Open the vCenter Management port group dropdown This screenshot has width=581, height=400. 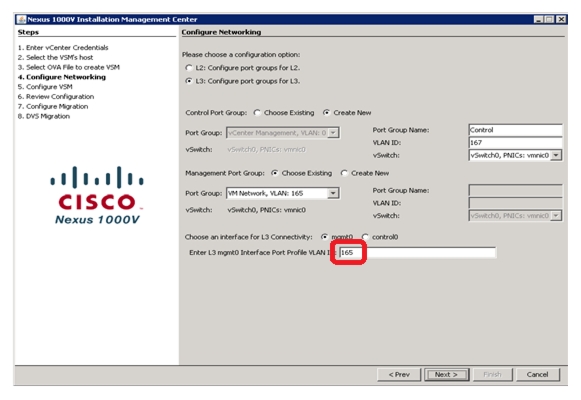click(x=333, y=133)
